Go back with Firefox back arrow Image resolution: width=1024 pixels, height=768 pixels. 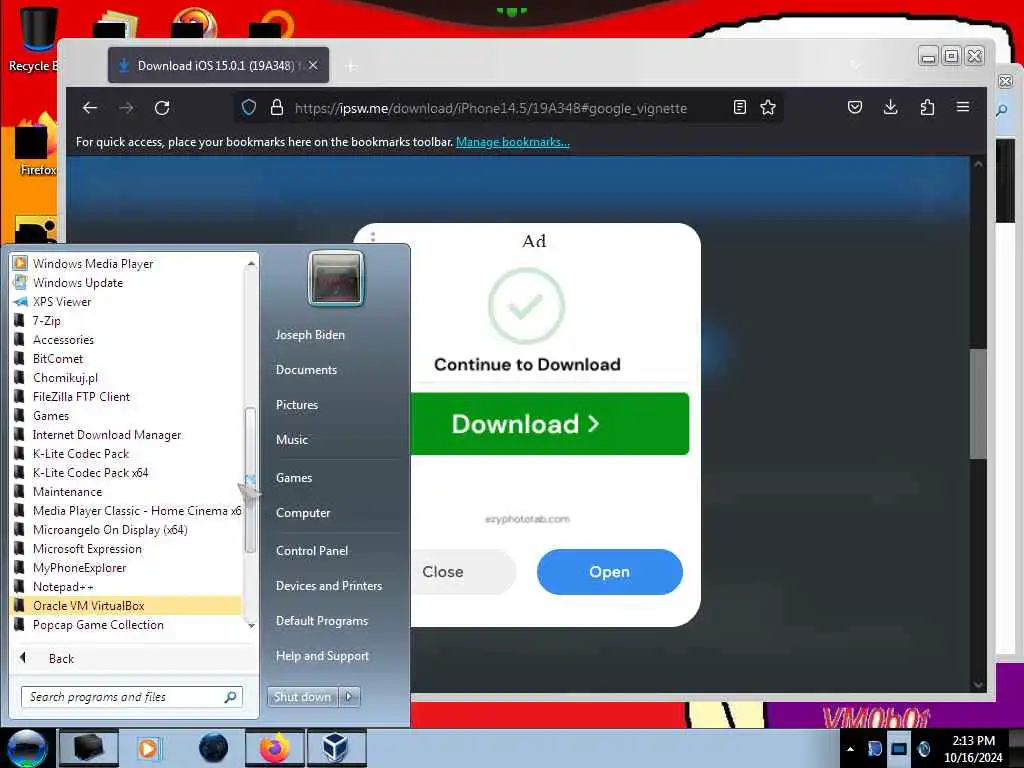tap(90, 108)
